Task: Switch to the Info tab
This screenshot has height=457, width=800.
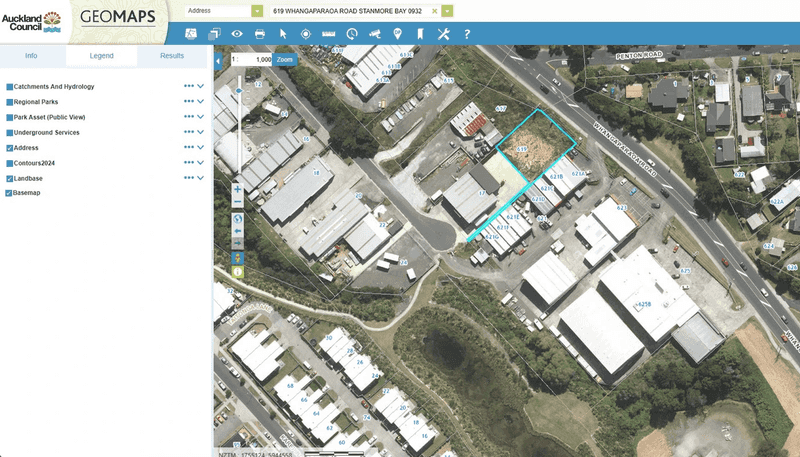Action: pos(31,56)
